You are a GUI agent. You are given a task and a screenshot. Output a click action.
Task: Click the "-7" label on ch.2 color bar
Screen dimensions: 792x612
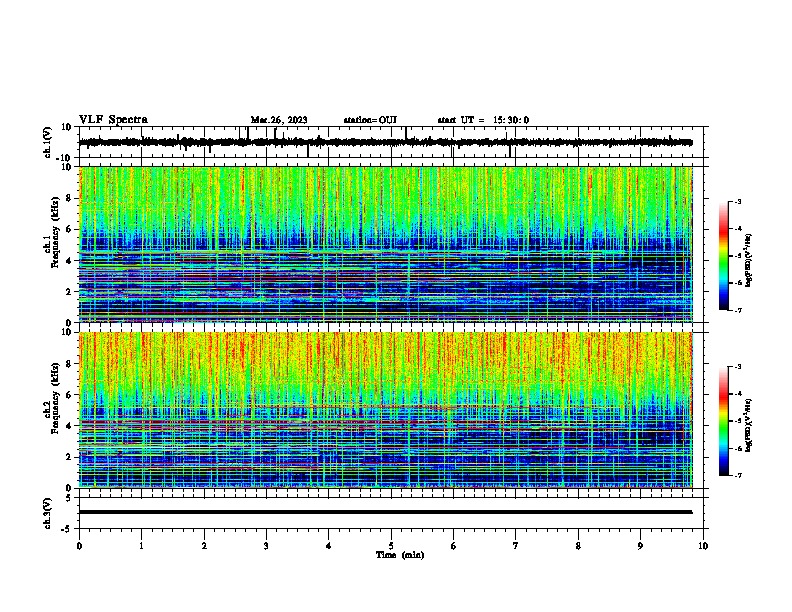tap(738, 476)
